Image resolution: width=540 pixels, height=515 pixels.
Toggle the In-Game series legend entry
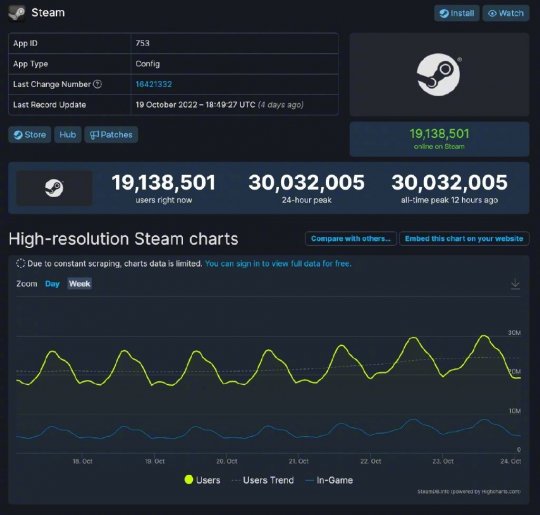click(x=330, y=480)
